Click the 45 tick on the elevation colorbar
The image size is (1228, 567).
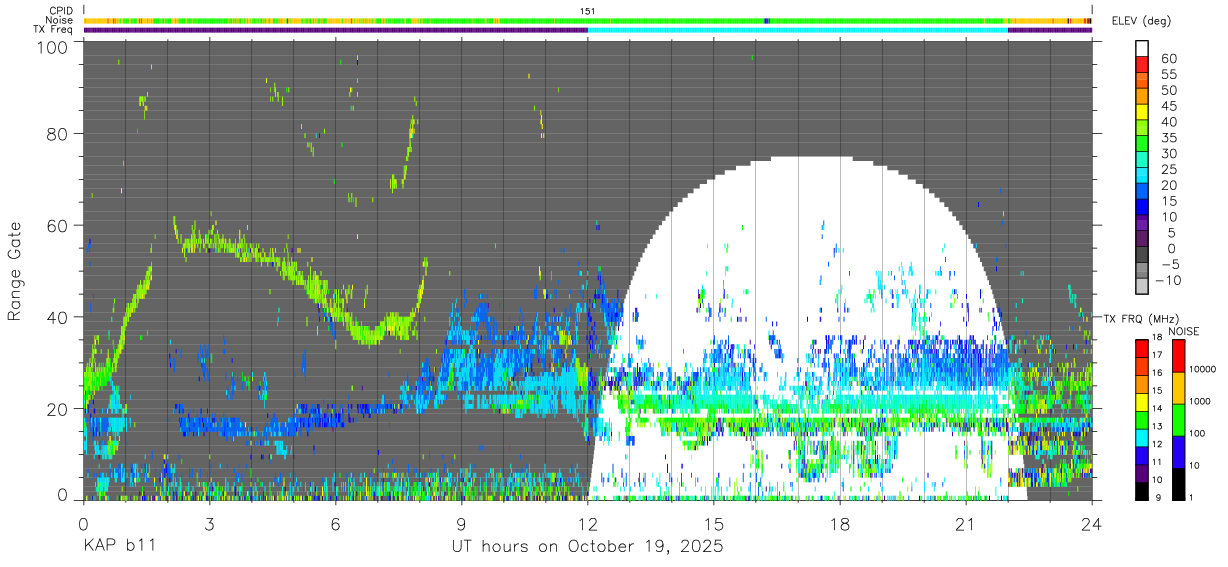click(1167, 106)
